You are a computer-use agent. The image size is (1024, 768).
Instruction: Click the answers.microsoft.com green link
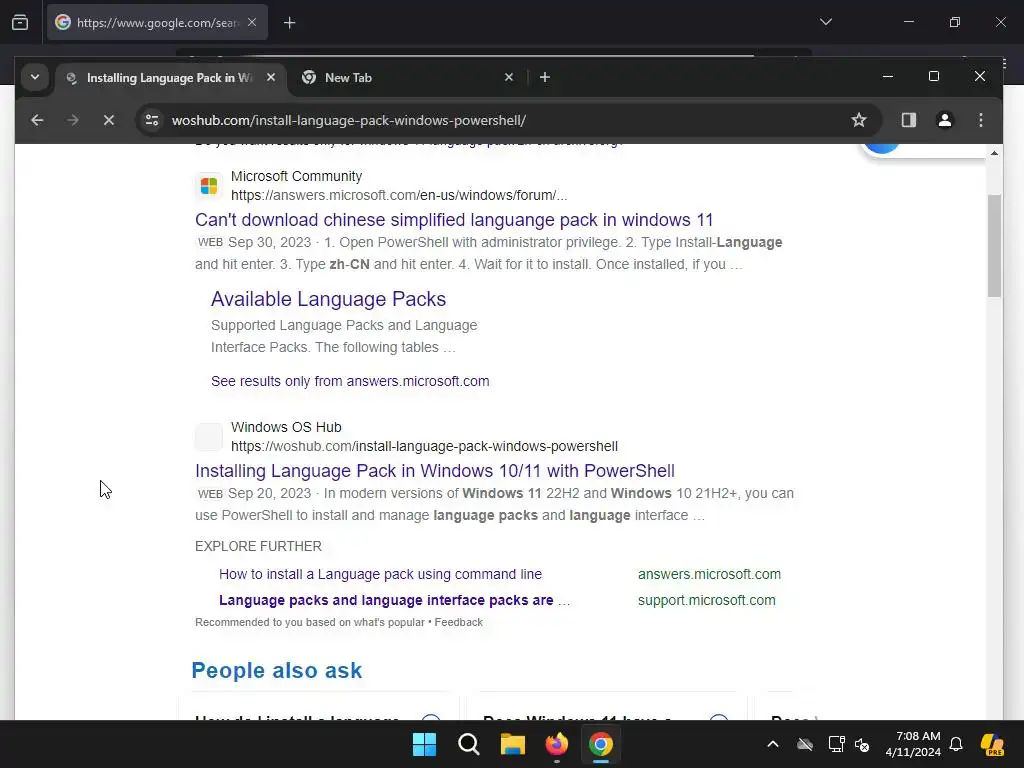point(709,574)
